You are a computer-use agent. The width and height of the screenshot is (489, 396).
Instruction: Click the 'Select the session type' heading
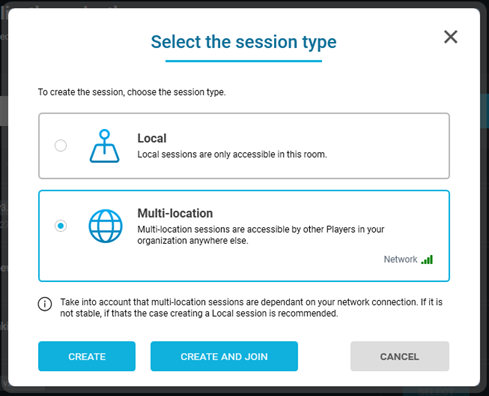244,42
